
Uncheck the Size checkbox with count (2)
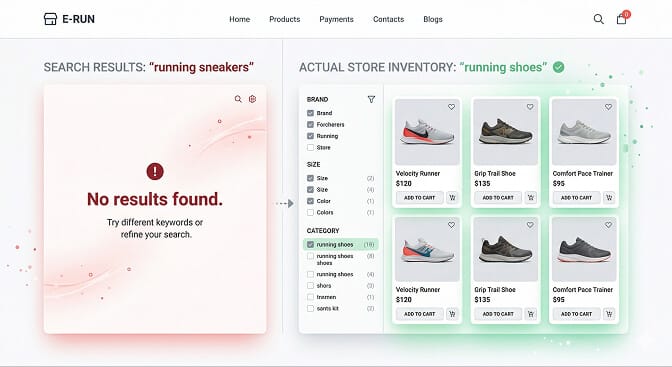tap(310, 178)
